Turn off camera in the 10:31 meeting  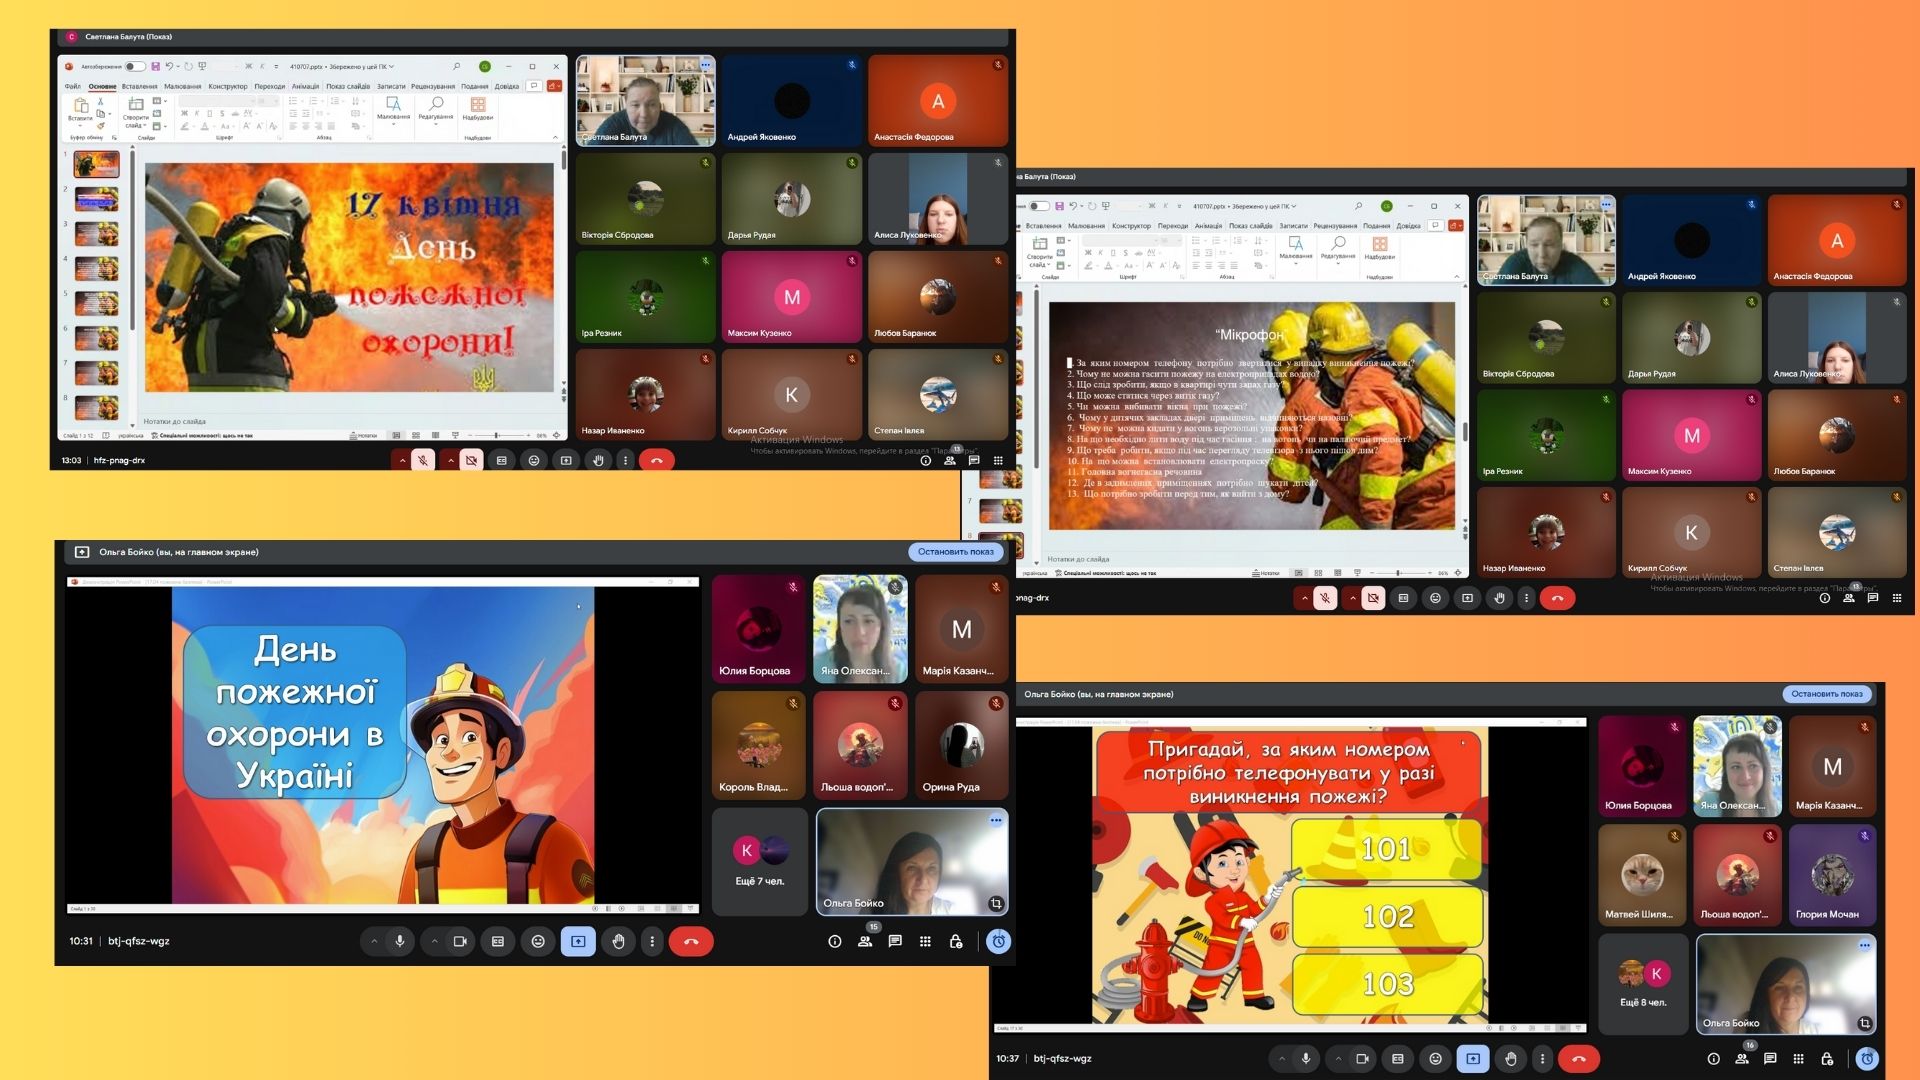[x=460, y=941]
